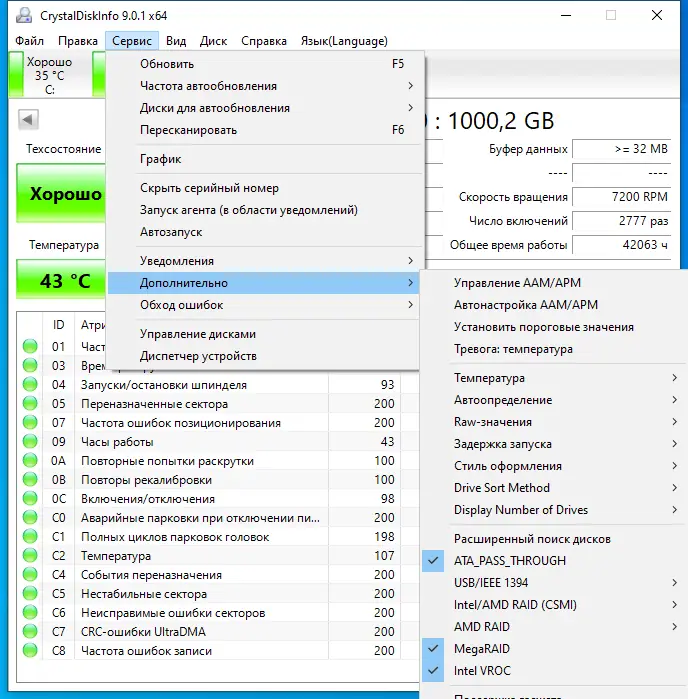
Task: Open the Диск menu
Action: tap(213, 41)
